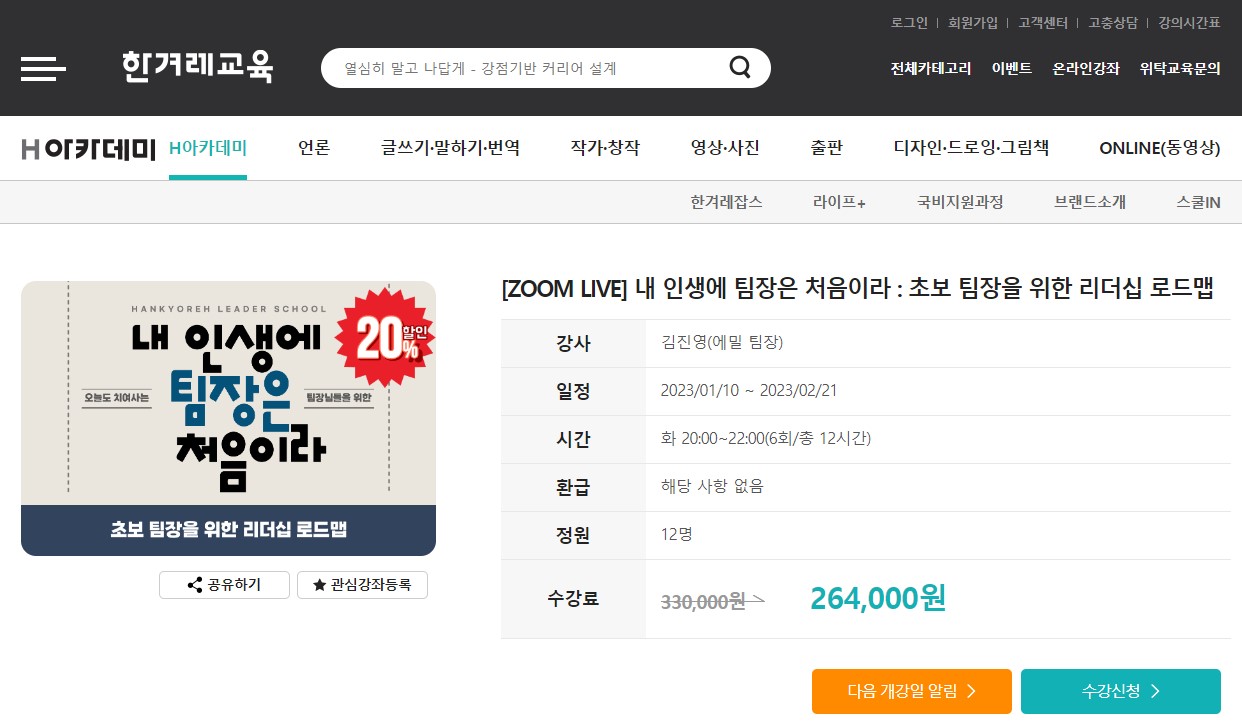
Task: Click the H아카데미 logo
Action: point(89,149)
